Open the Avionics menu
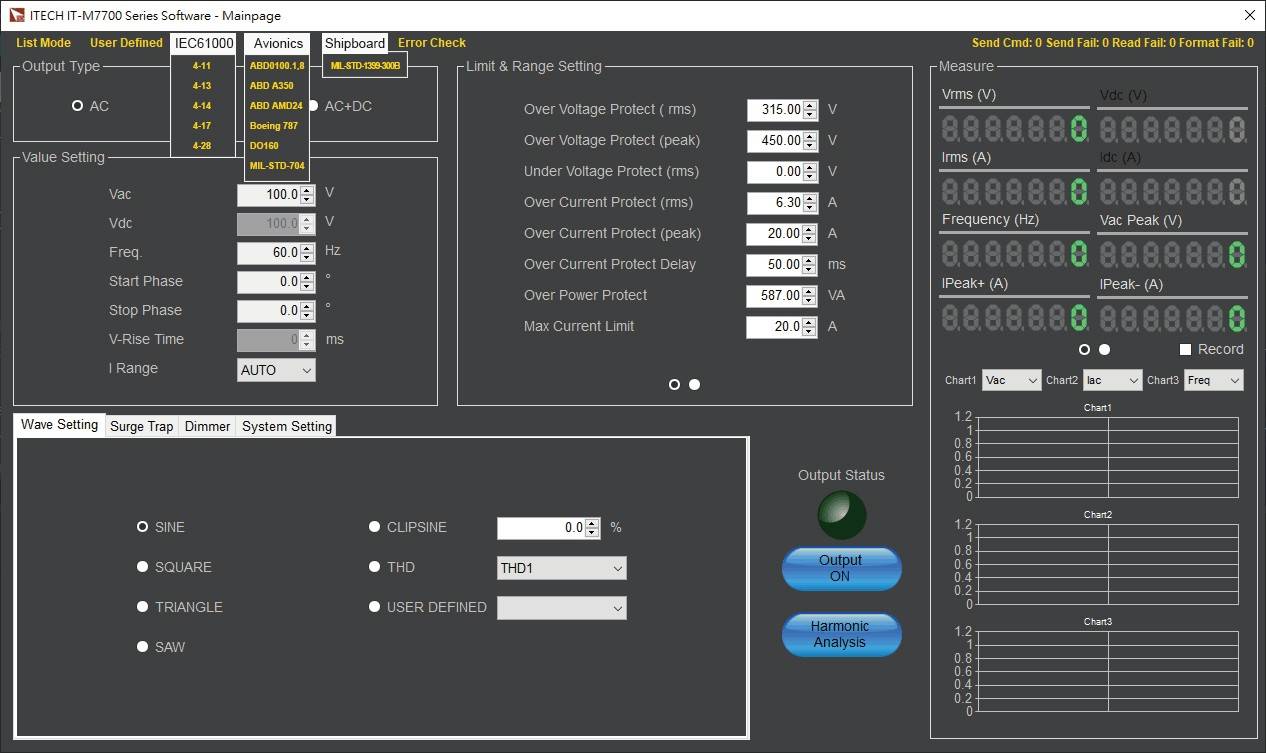Viewport: 1266px width, 753px height. click(278, 43)
